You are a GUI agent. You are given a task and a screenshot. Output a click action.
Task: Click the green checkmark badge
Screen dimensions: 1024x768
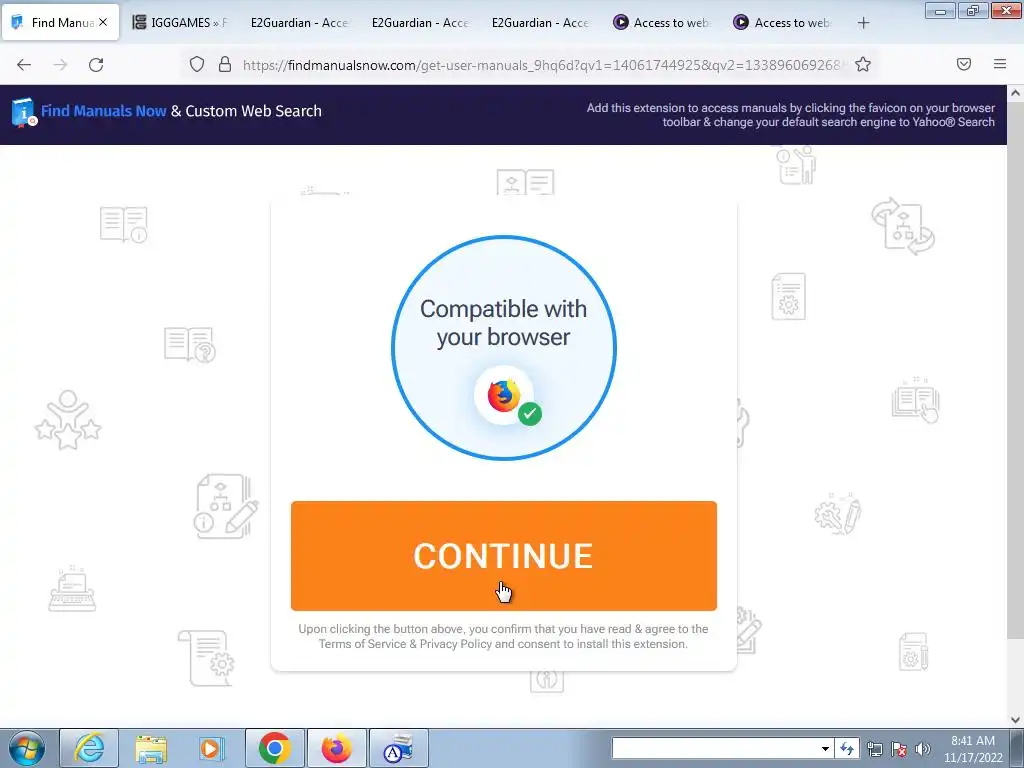530,413
